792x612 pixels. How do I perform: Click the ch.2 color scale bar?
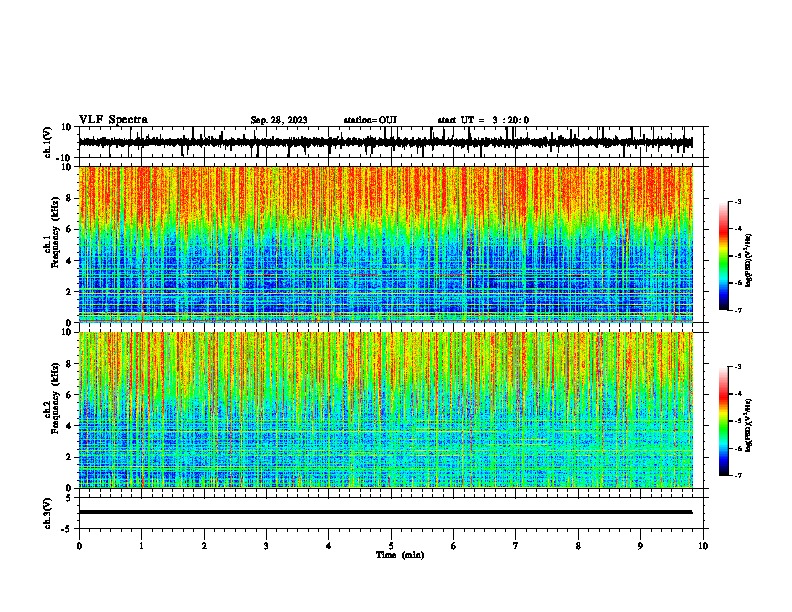724,421
